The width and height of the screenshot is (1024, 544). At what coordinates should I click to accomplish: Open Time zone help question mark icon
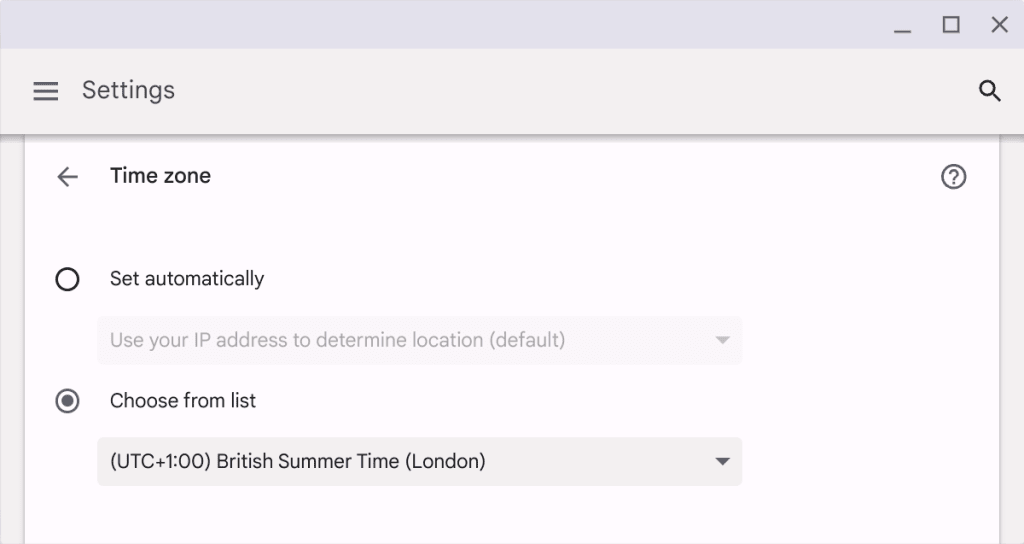pos(953,176)
